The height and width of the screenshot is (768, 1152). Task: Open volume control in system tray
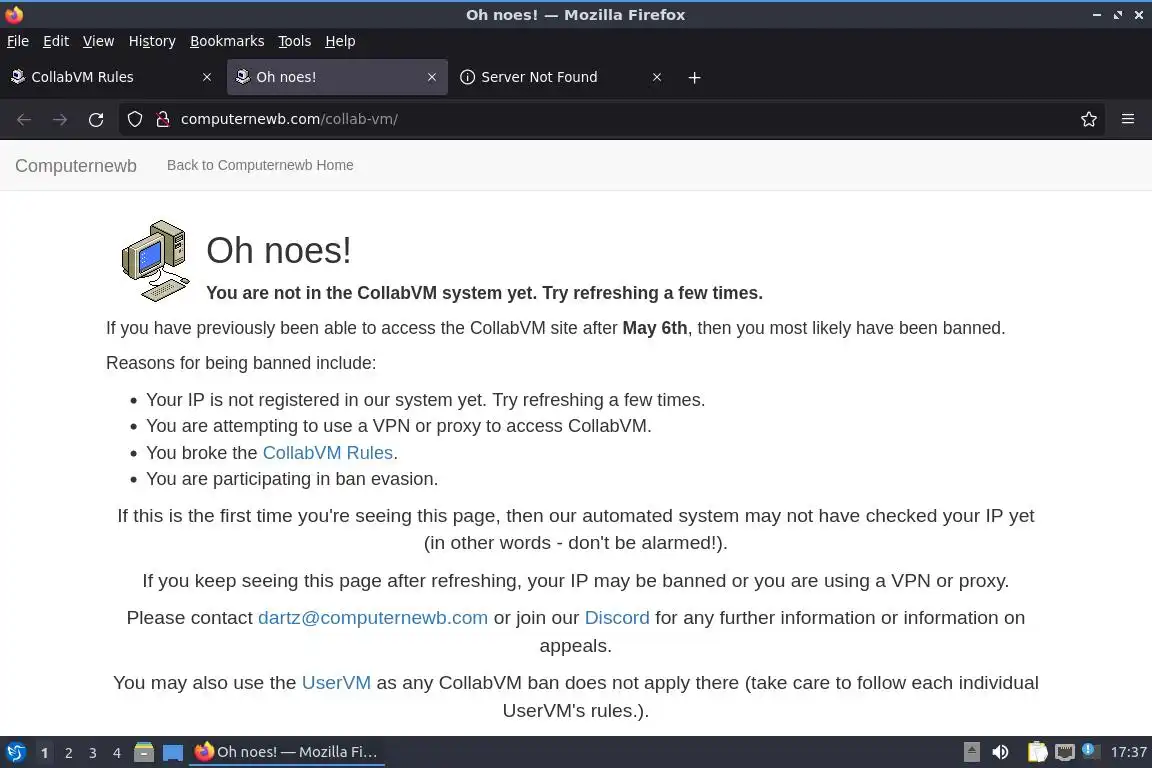pos(1000,752)
